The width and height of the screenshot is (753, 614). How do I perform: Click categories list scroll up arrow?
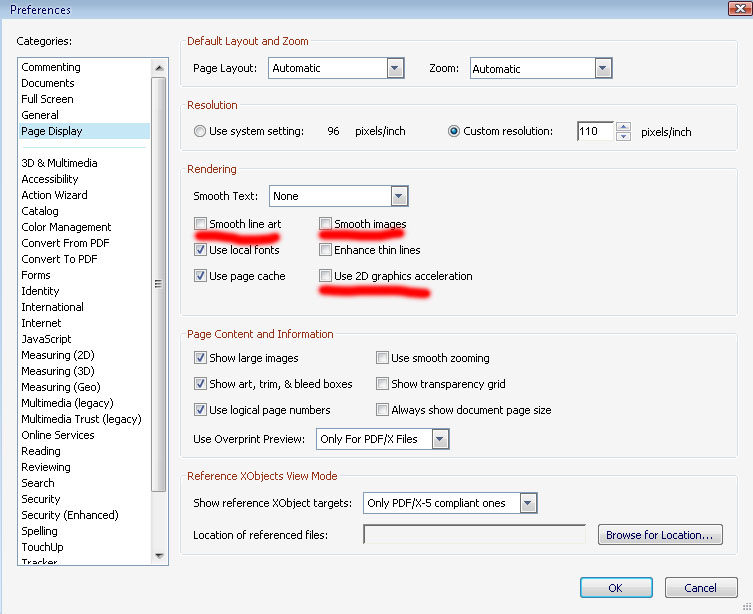point(159,68)
